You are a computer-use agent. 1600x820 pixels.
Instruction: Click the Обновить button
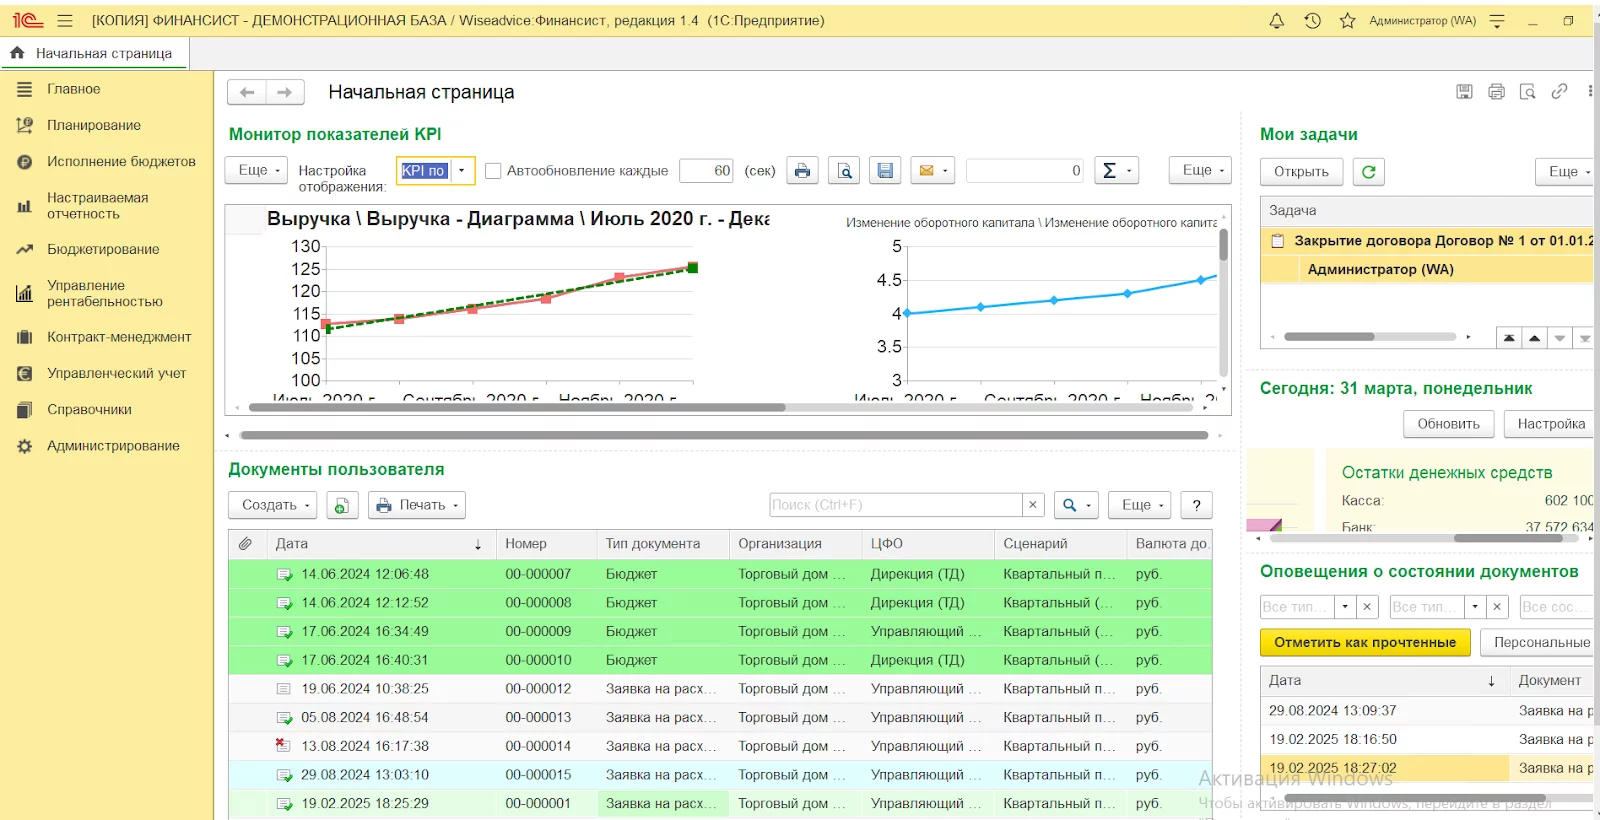tap(1447, 424)
